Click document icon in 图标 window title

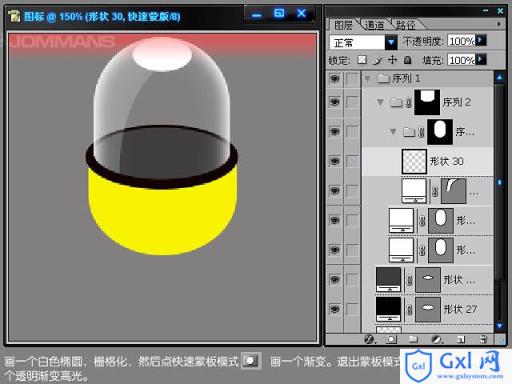click(14, 16)
